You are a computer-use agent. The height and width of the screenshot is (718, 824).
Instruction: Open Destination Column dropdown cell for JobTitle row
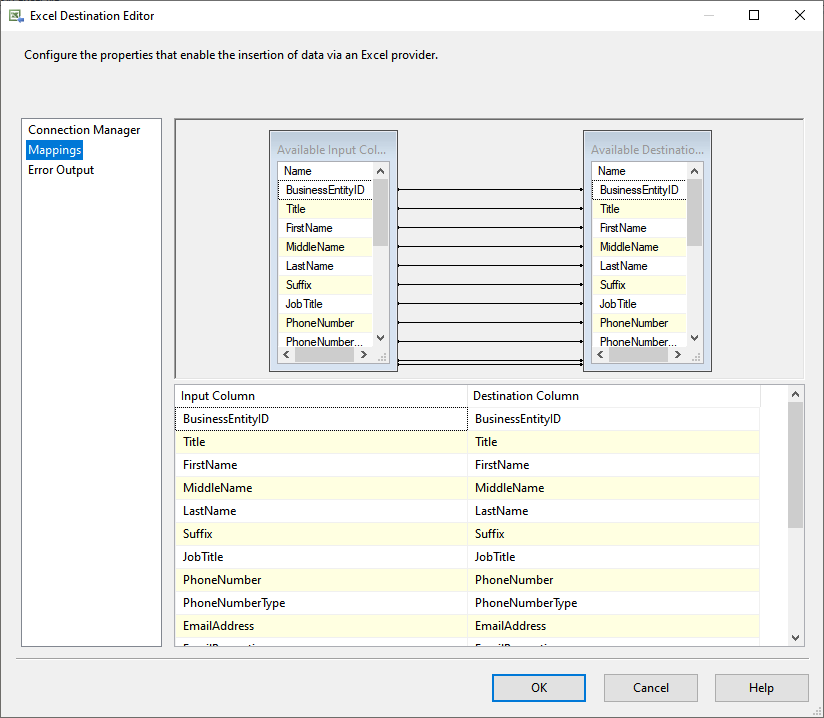pyautogui.click(x=613, y=557)
